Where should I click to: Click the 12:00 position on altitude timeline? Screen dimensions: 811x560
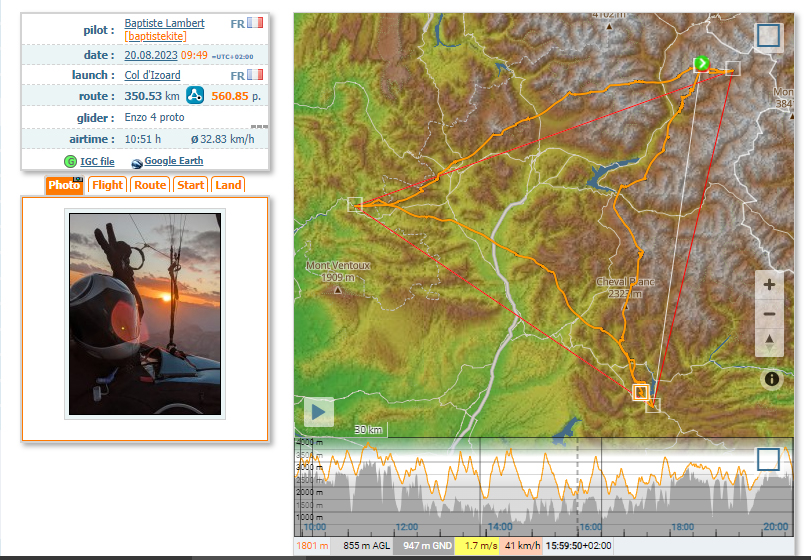407,527
